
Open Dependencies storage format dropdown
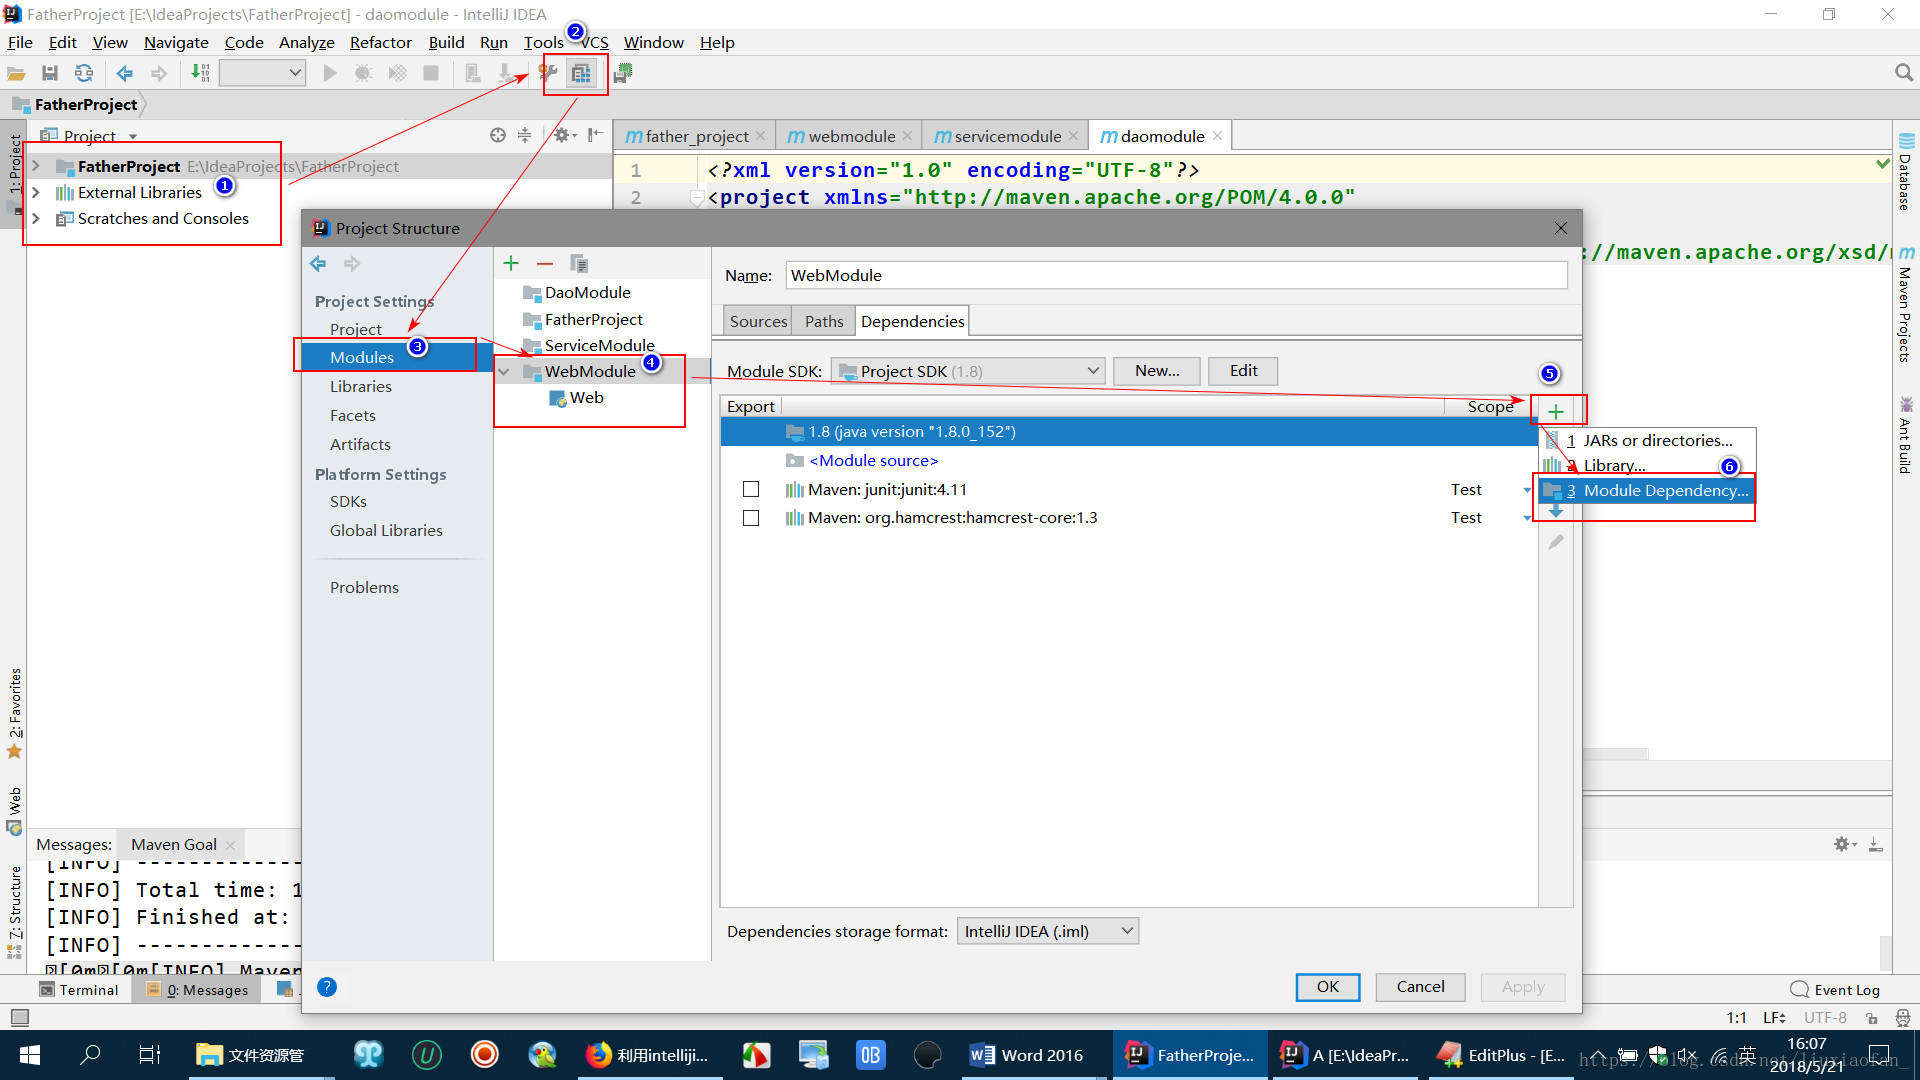tap(1047, 931)
